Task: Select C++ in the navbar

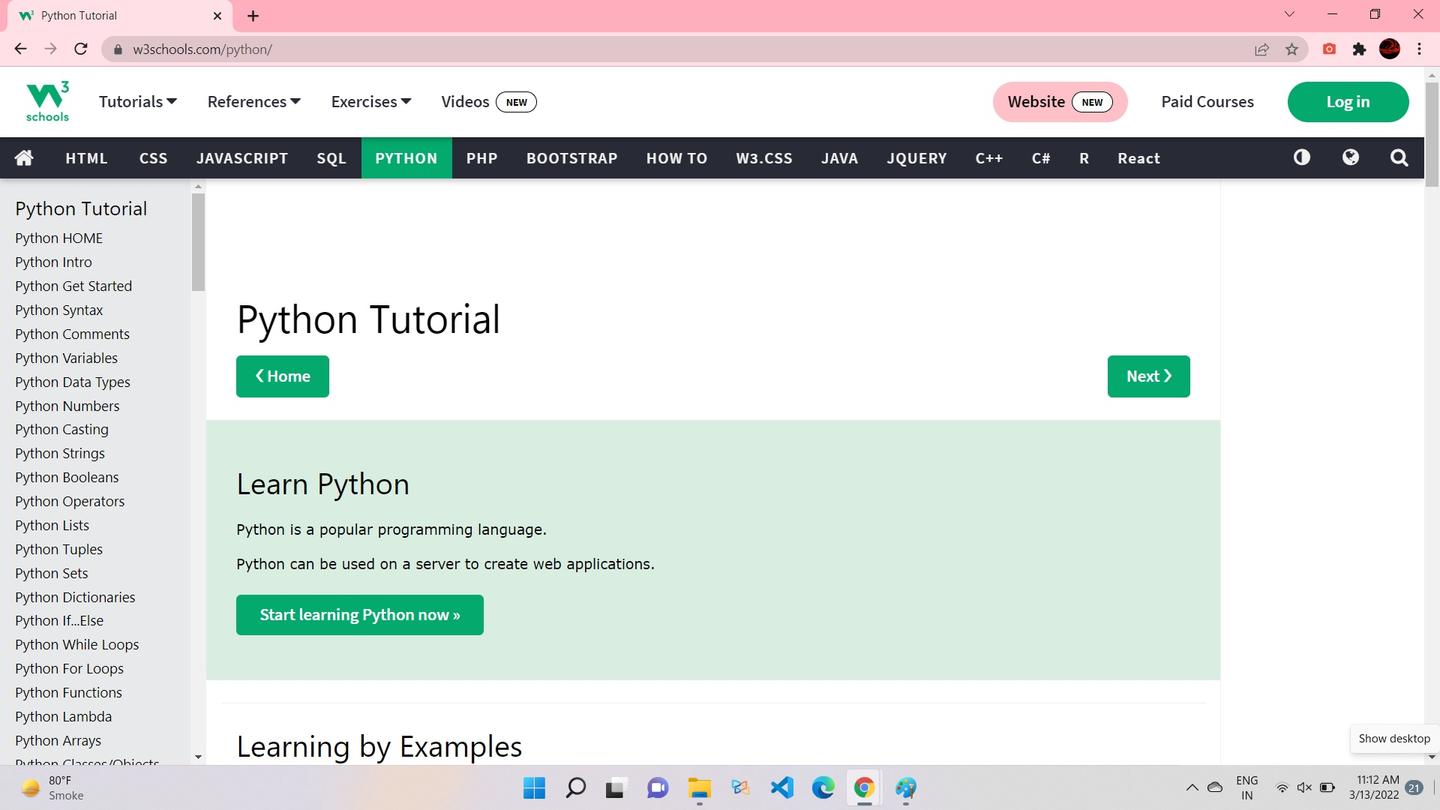Action: pyautogui.click(x=989, y=158)
